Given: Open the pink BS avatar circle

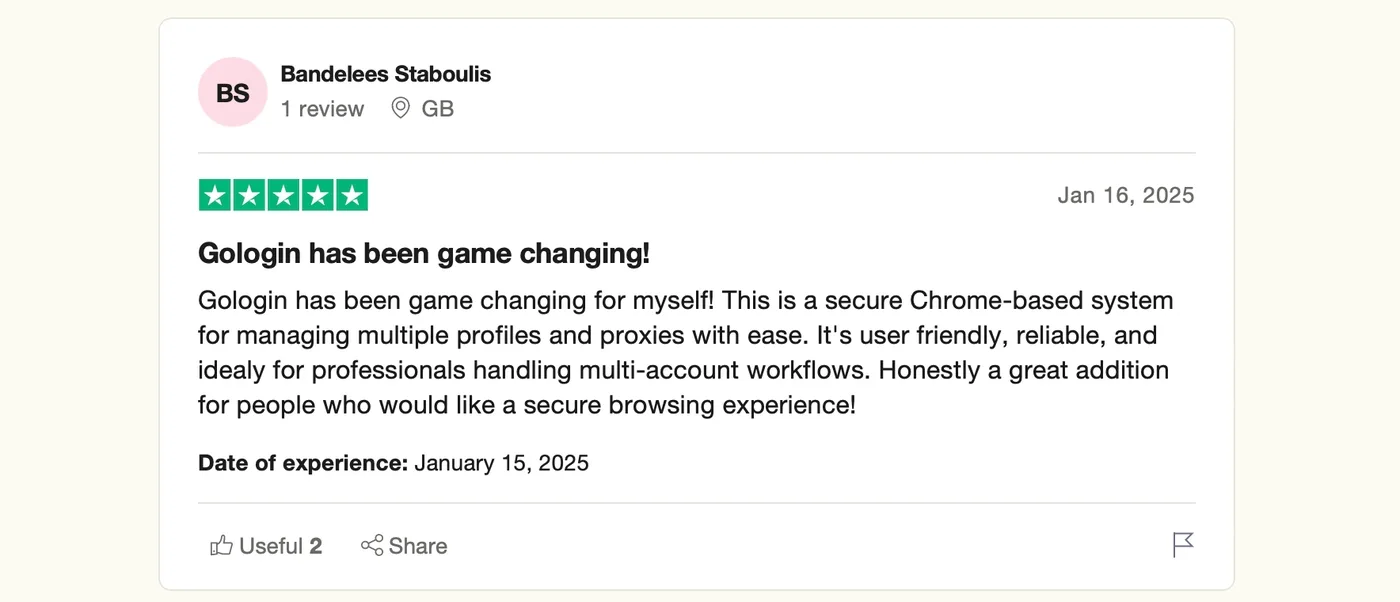Looking at the screenshot, I should pos(233,92).
